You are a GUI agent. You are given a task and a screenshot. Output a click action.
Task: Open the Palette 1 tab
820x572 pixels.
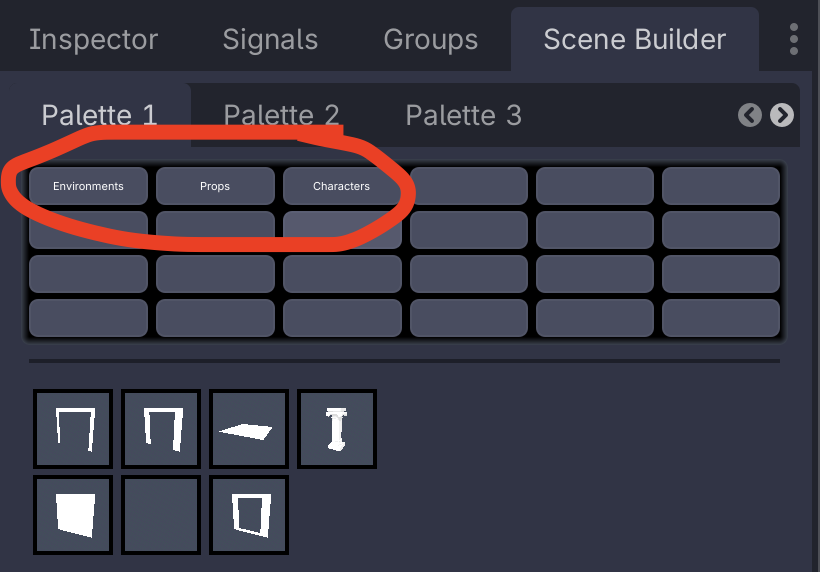[99, 115]
